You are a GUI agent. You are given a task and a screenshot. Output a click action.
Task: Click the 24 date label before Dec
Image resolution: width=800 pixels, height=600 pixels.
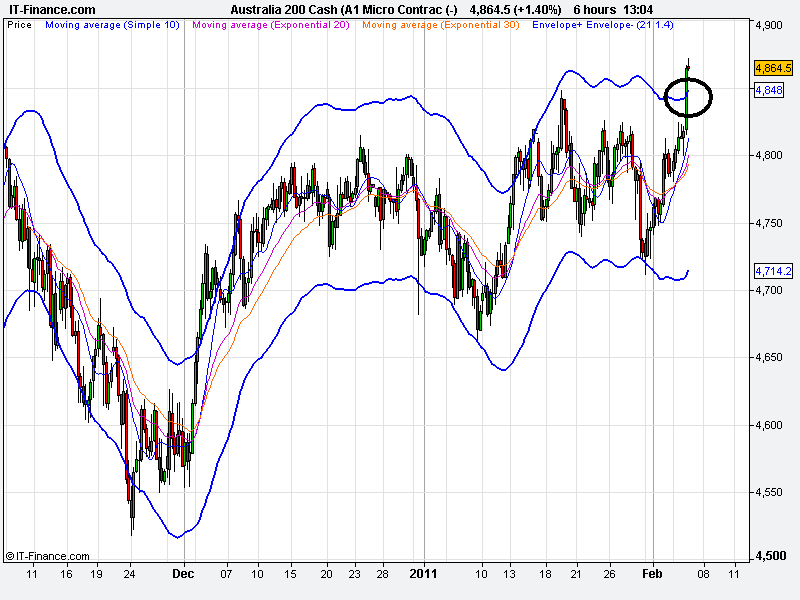tap(130, 574)
